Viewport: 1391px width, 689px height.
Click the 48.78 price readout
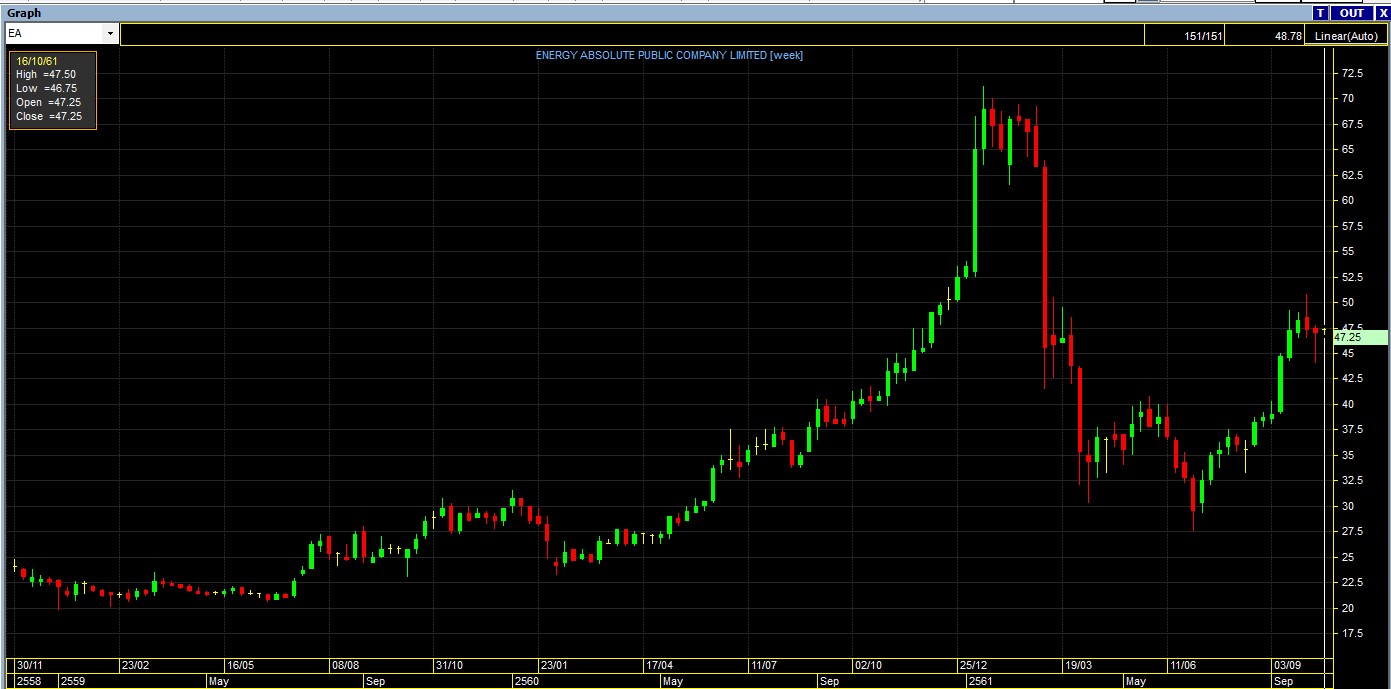pos(1288,36)
